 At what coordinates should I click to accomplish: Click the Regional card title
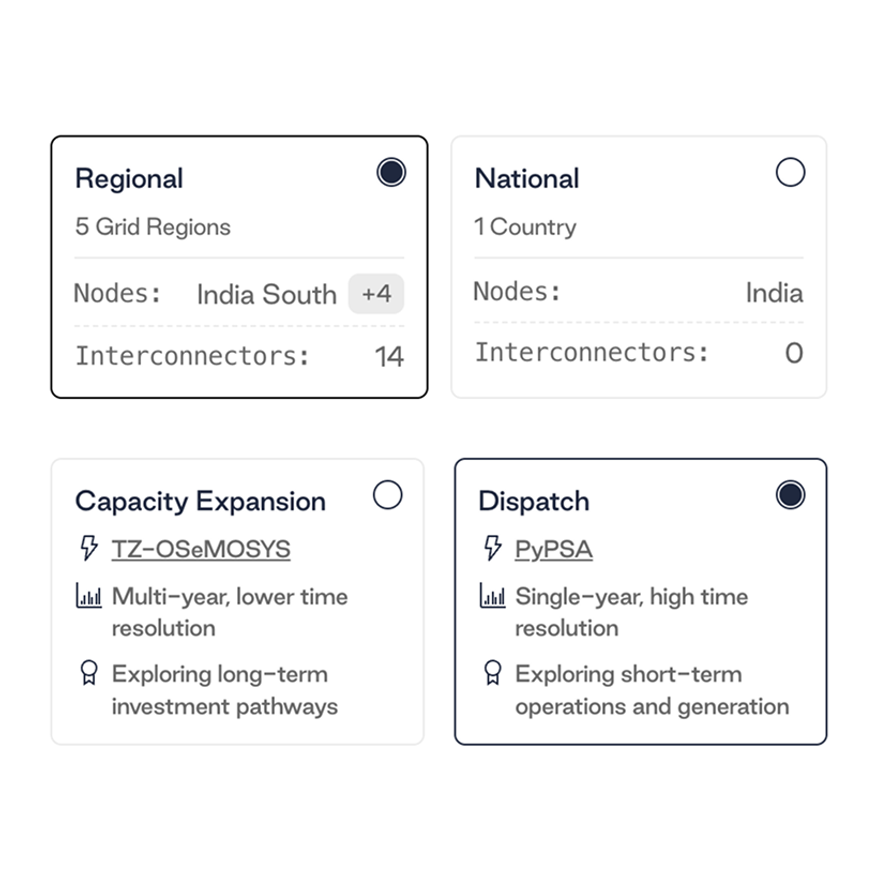pos(129,179)
